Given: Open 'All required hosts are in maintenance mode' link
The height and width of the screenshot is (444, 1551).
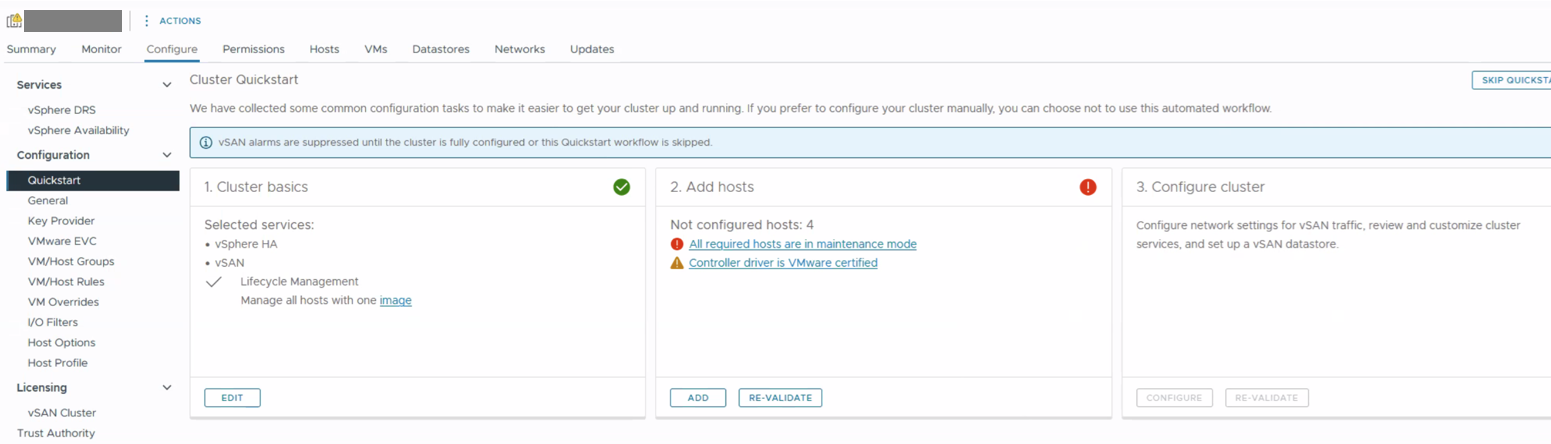Looking at the screenshot, I should point(802,244).
